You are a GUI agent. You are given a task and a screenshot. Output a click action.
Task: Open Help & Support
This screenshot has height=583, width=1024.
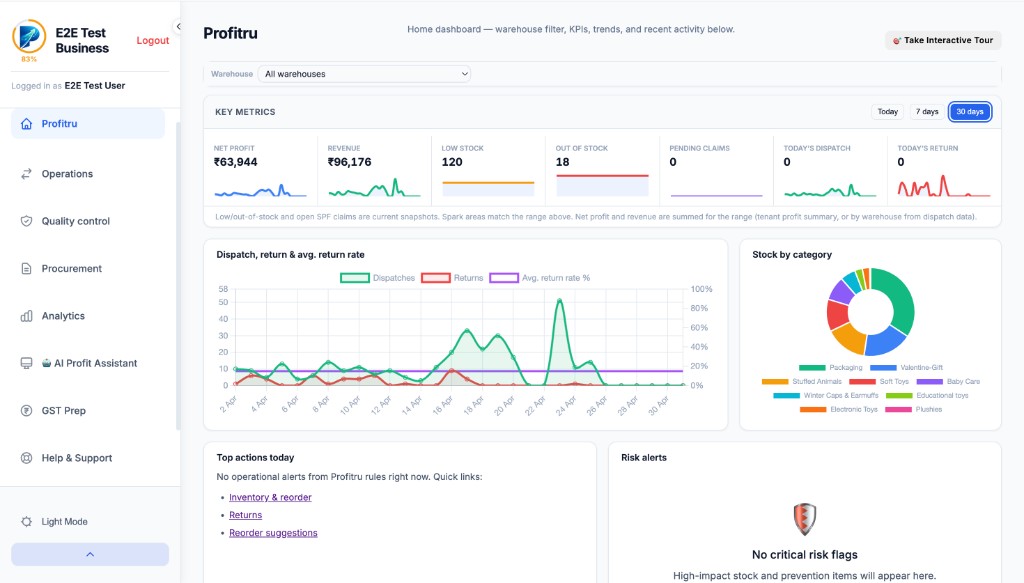click(88, 458)
